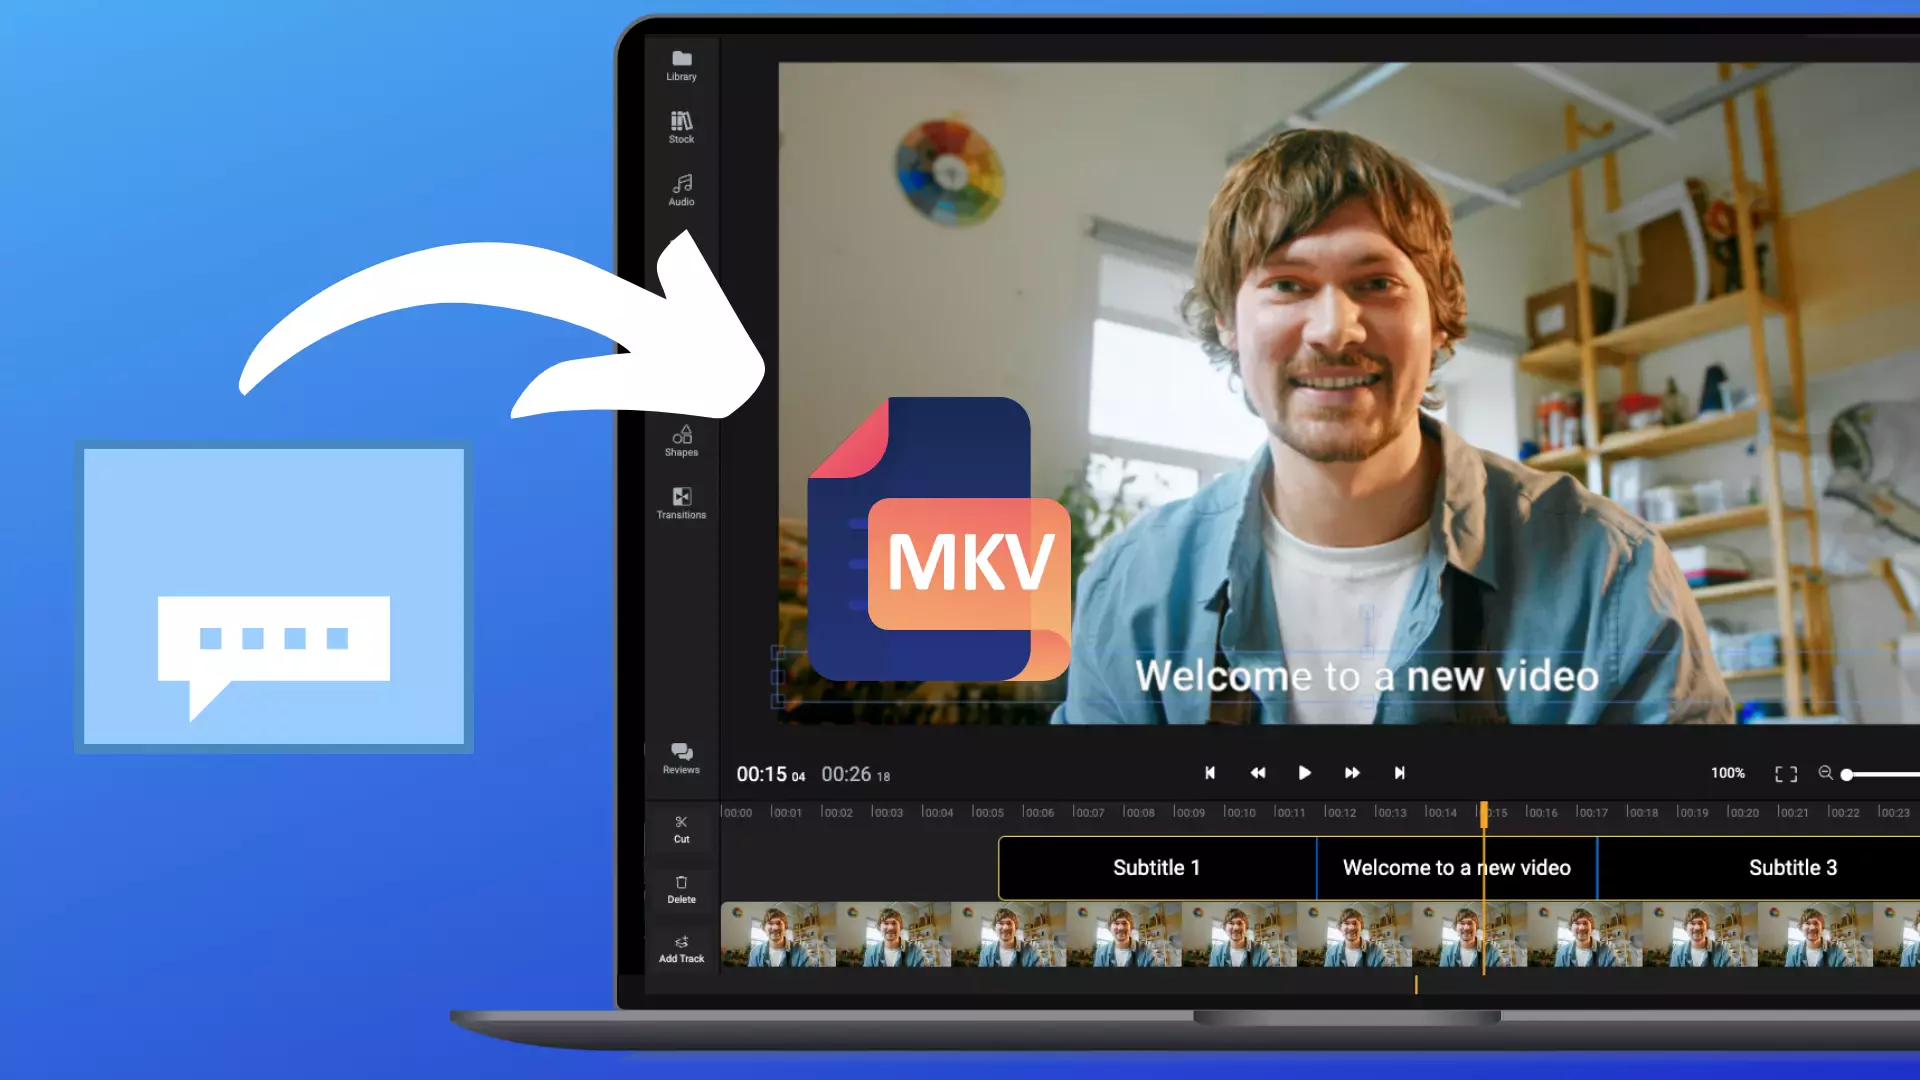Screen dimensions: 1920x1080
Task: Open the Reviews panel
Action: click(x=681, y=757)
